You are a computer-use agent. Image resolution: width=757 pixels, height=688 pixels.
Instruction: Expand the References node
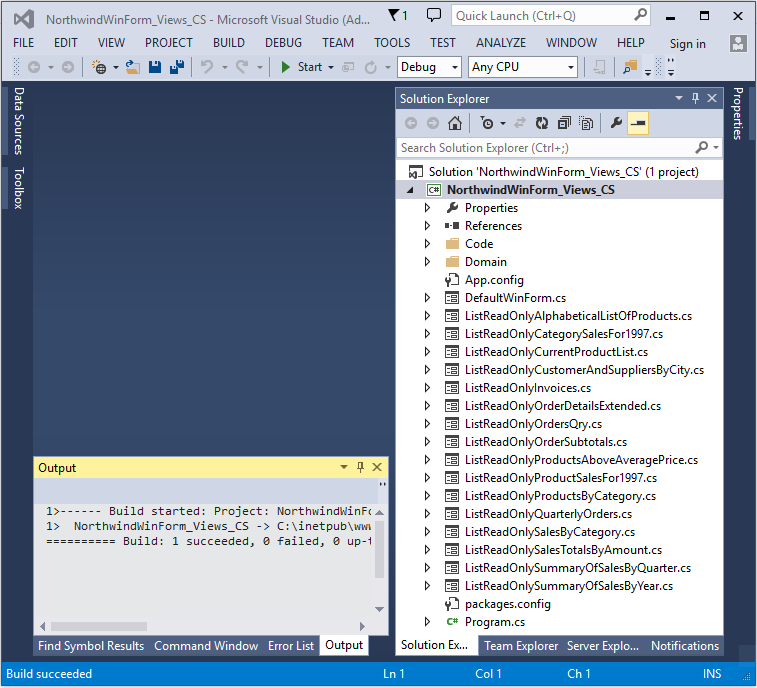click(427, 225)
